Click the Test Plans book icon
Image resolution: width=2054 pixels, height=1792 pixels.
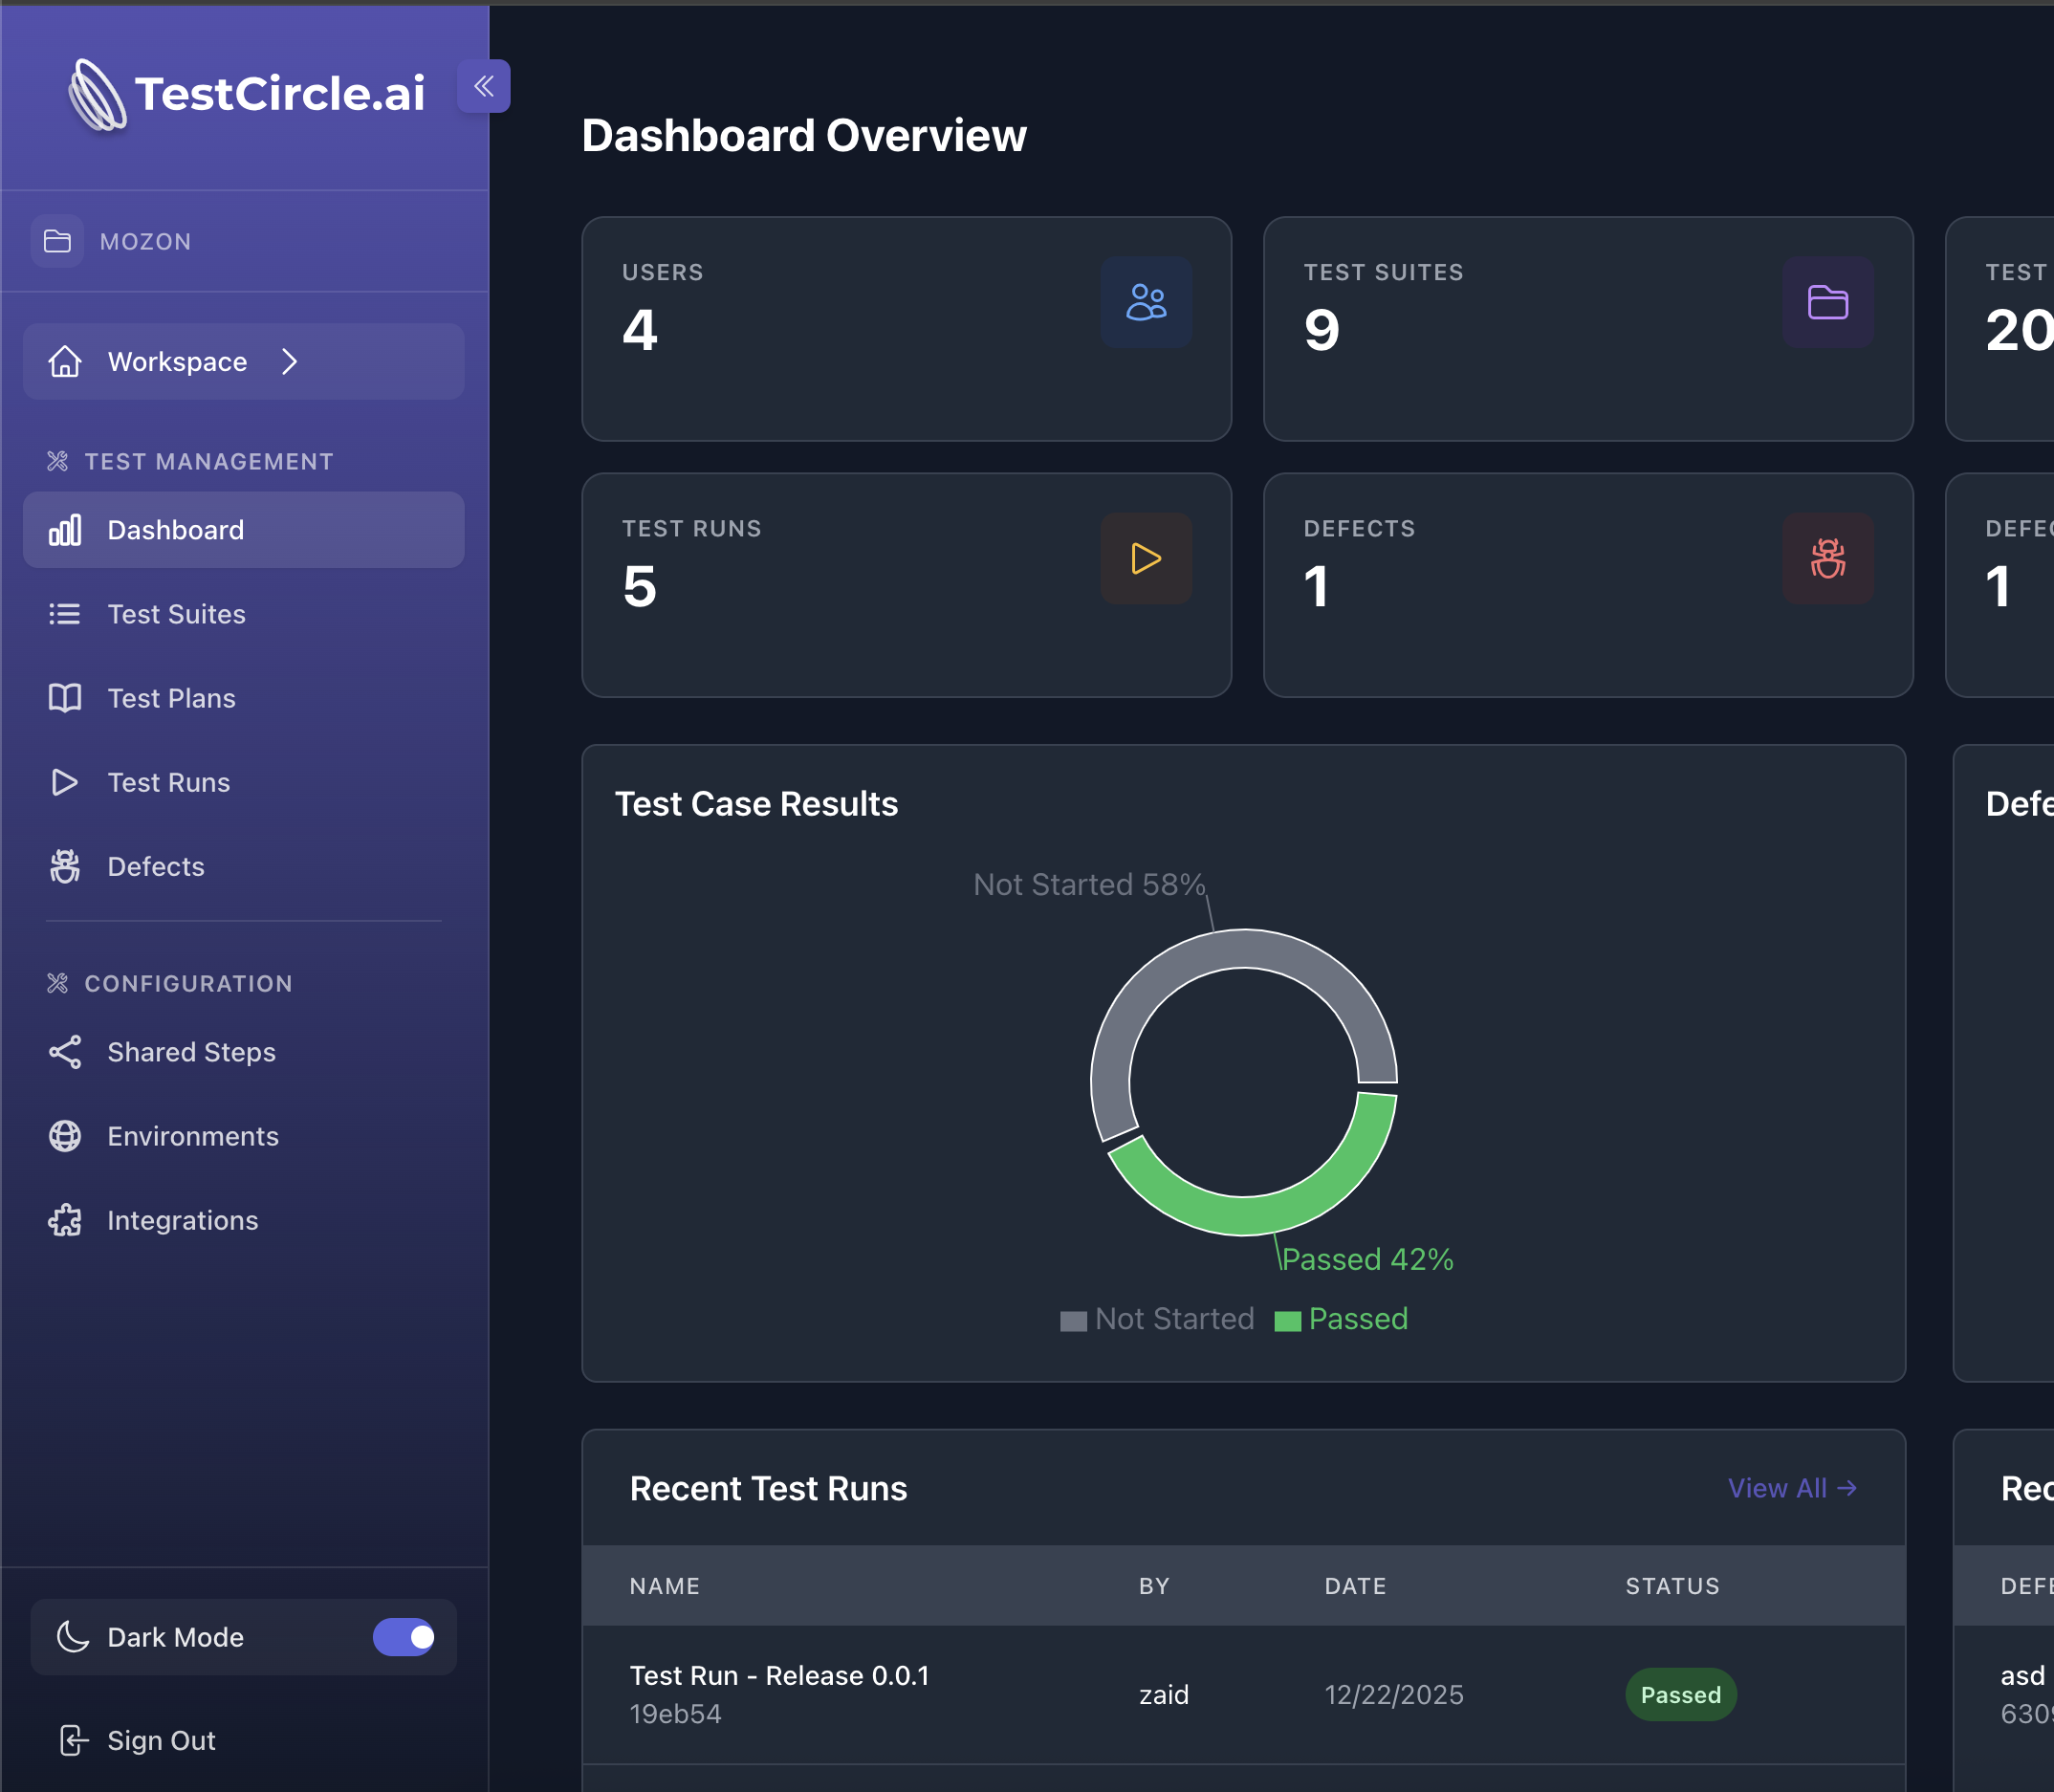[65, 698]
